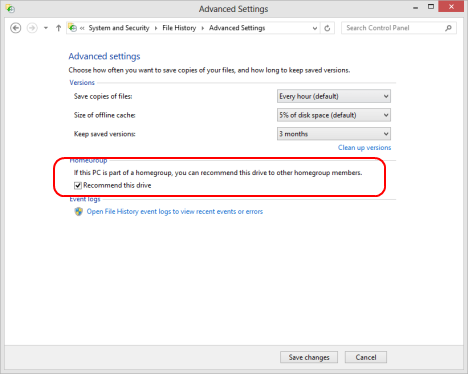Click the Clean up versions link
The height and width of the screenshot is (374, 468).
(x=364, y=148)
